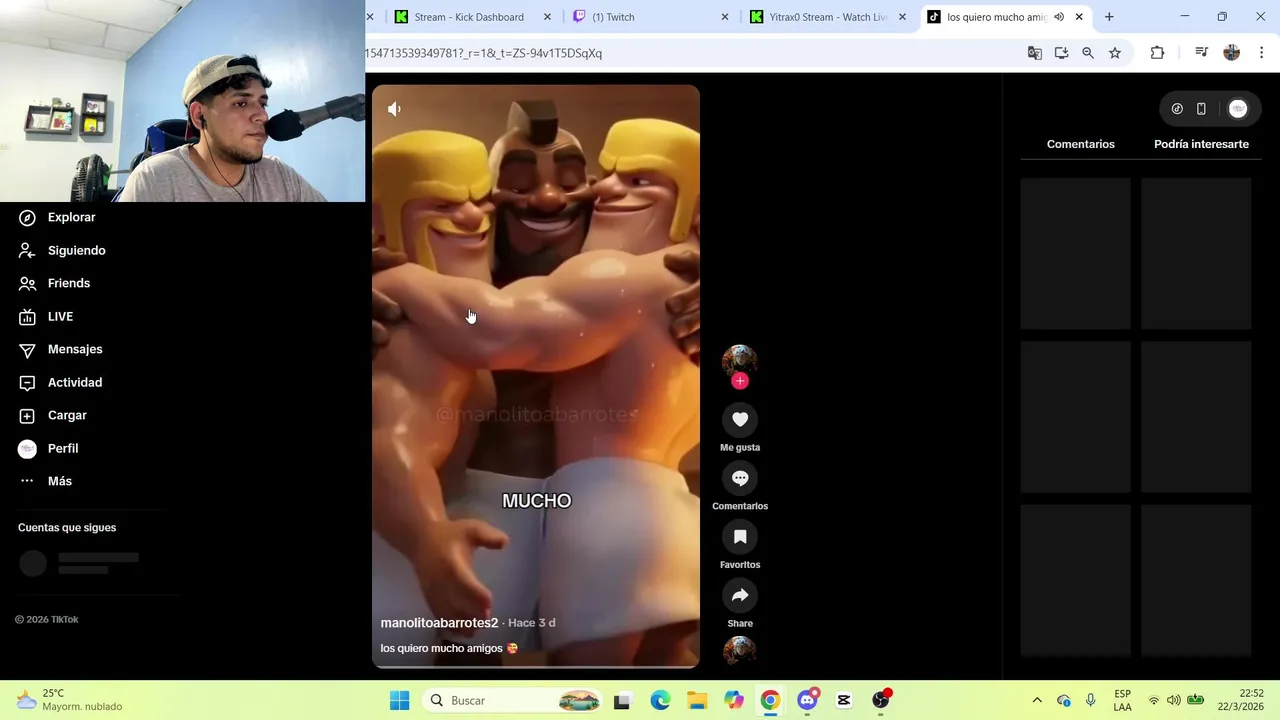Switch to the (1) Twitch tab

613,17
